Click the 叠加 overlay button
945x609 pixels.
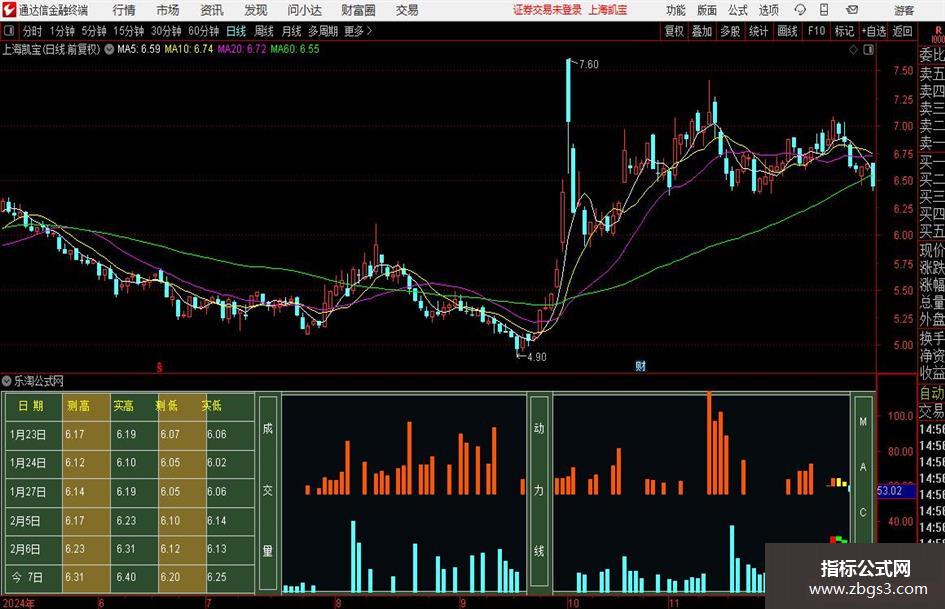(x=702, y=31)
